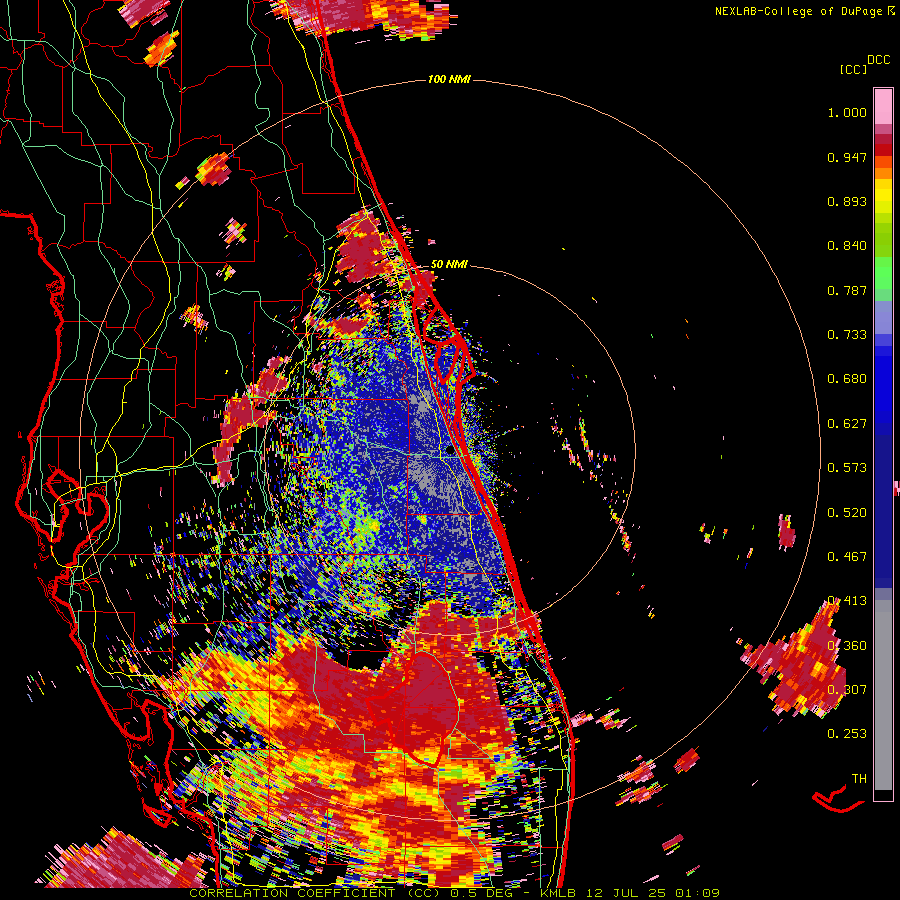Select the 50 NMI range ring label
900x900 pixels.
point(449,264)
